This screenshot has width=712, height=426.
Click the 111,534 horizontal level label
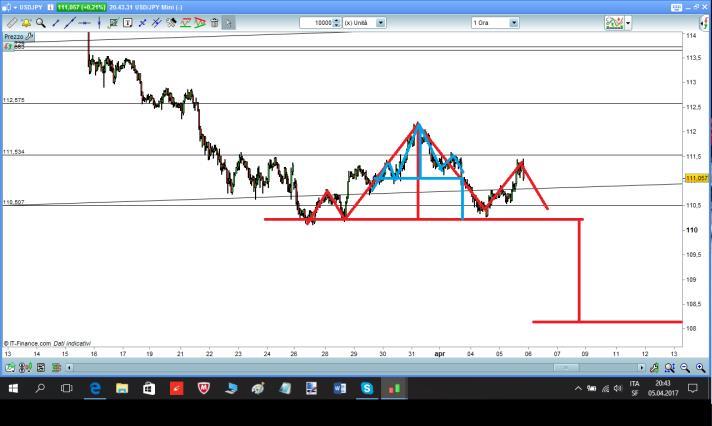point(14,152)
